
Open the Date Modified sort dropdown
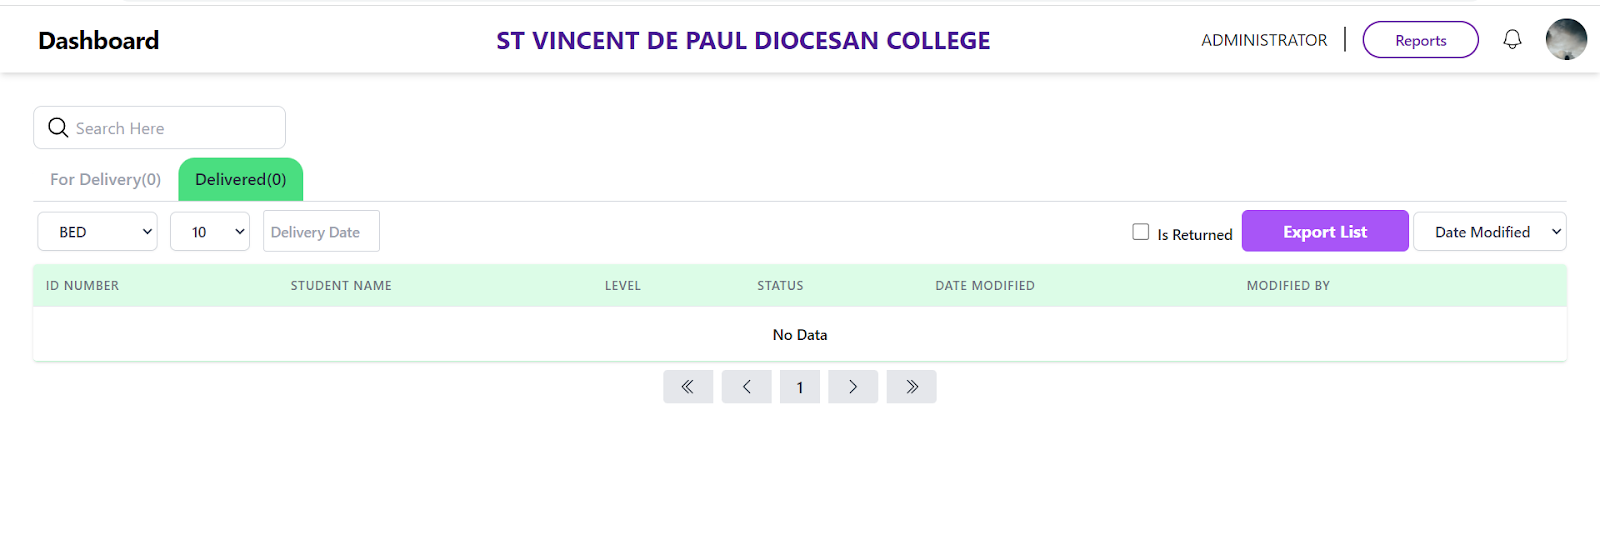click(x=1489, y=232)
